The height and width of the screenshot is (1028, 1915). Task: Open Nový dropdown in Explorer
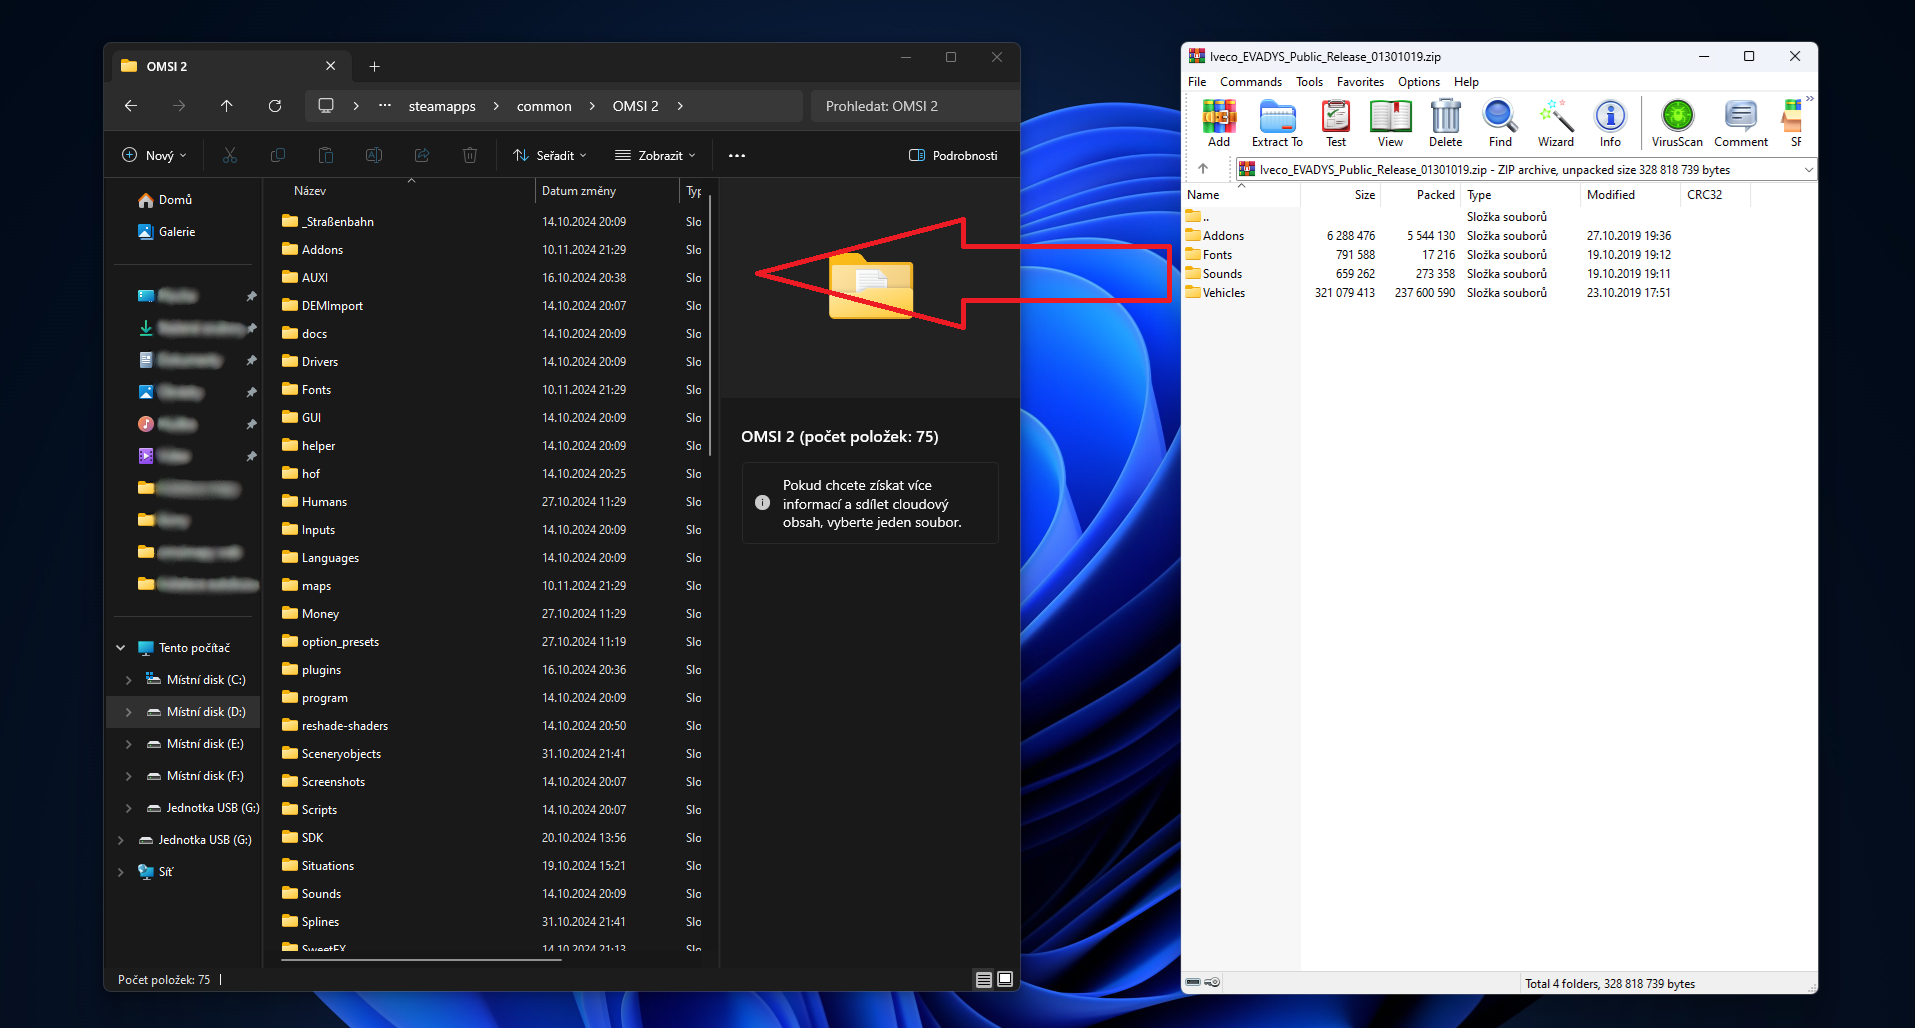(x=154, y=155)
